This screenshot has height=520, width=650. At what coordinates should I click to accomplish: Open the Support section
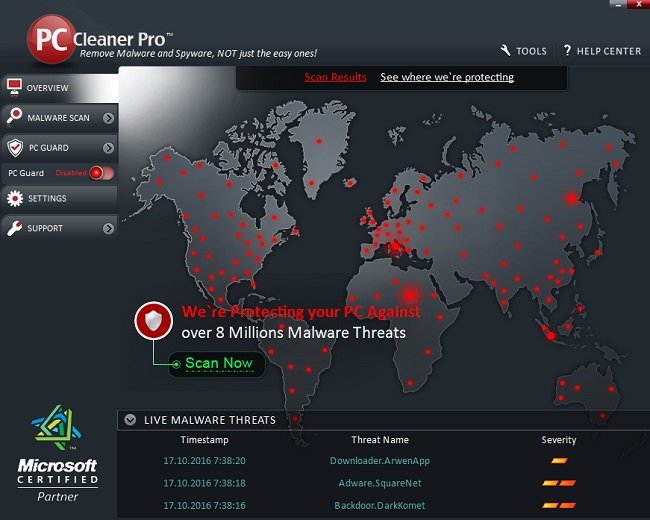(60, 228)
